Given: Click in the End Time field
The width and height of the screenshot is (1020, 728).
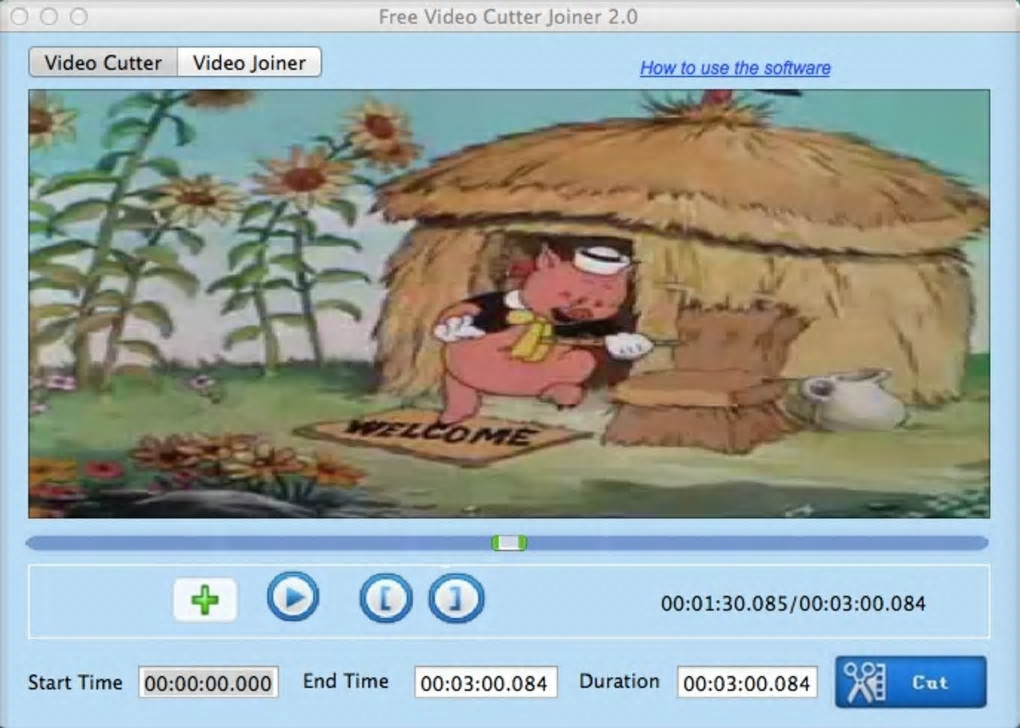Looking at the screenshot, I should pos(485,682).
